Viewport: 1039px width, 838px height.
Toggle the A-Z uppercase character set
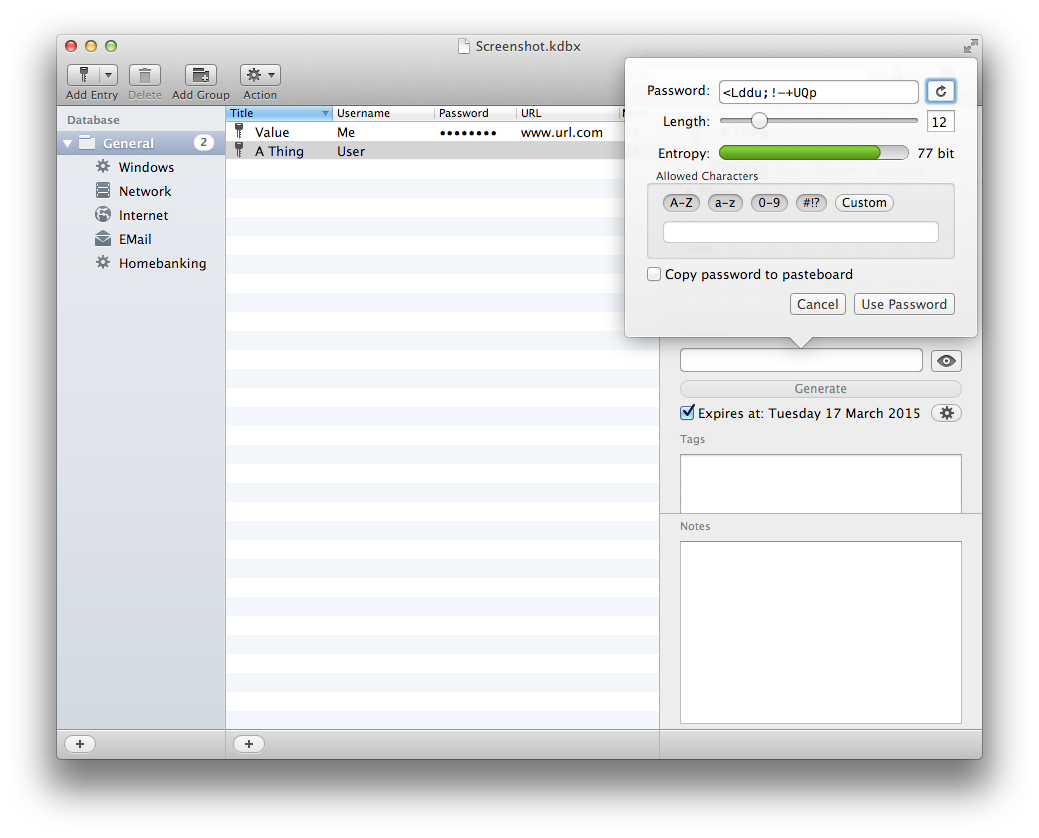681,202
